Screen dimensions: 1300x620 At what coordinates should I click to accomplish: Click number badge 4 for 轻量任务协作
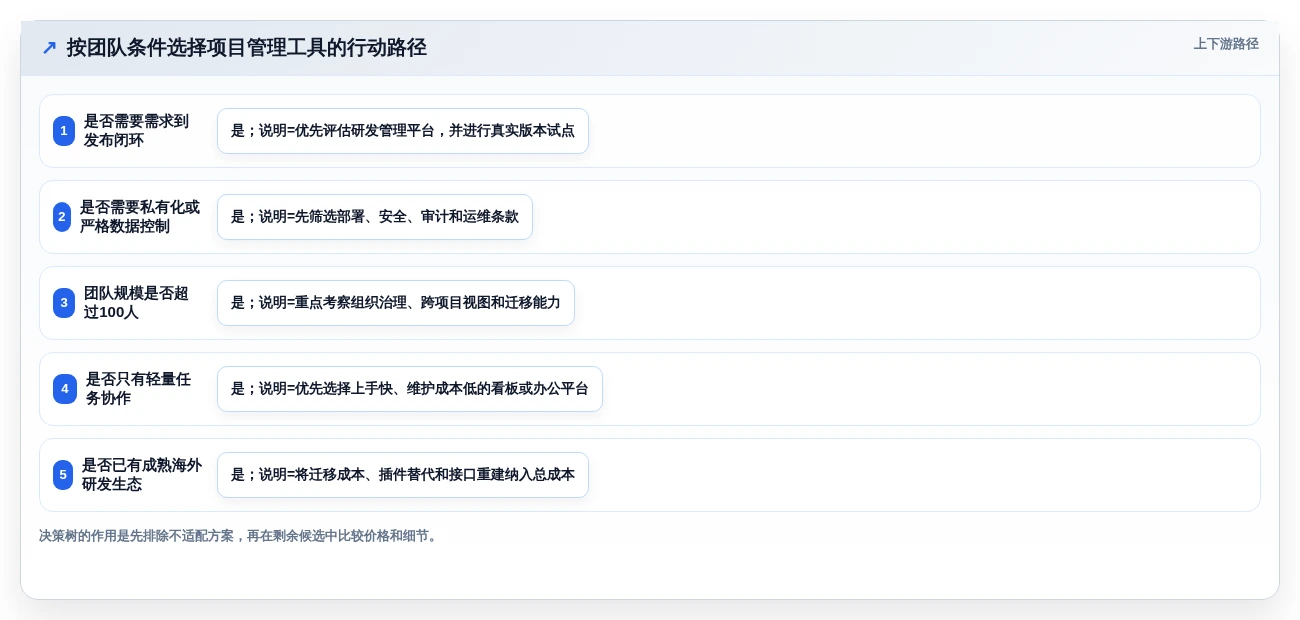click(x=65, y=389)
